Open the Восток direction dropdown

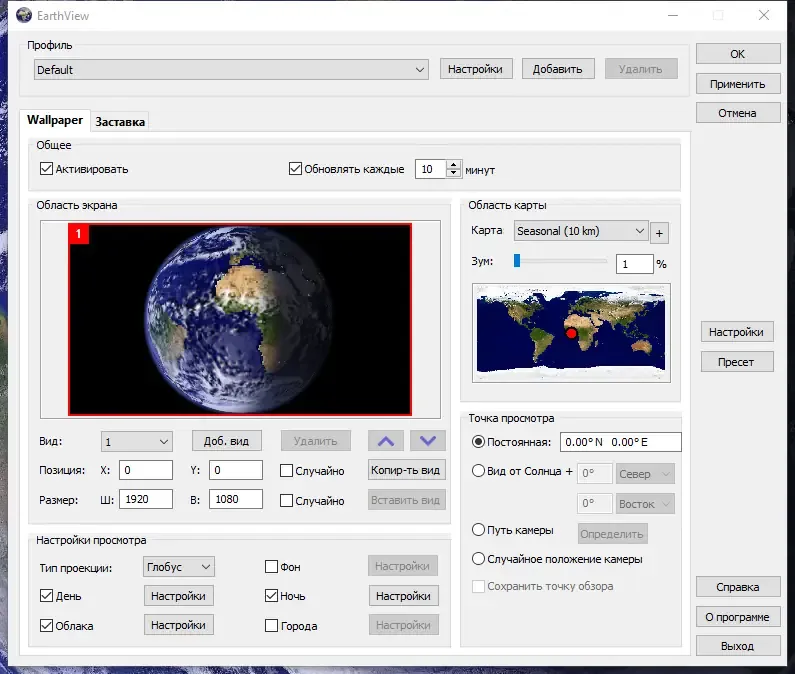pos(645,504)
